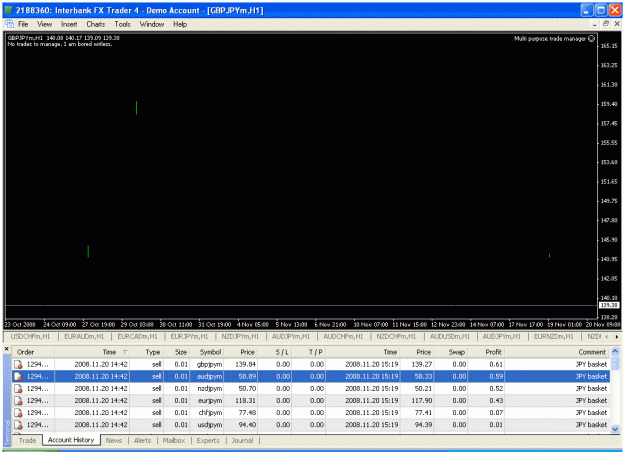Switch to AUDUSDm,H1 chart tab

(450, 336)
